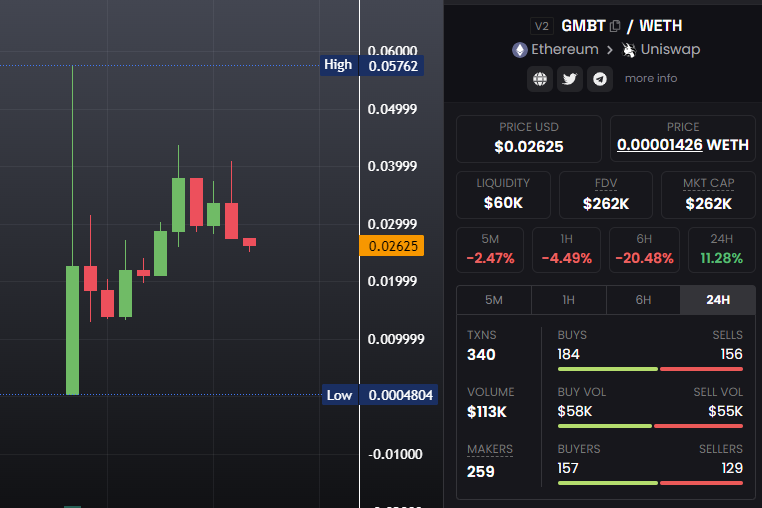Select the 6H stats tab
Viewport: 762px width, 508px height.
643,300
